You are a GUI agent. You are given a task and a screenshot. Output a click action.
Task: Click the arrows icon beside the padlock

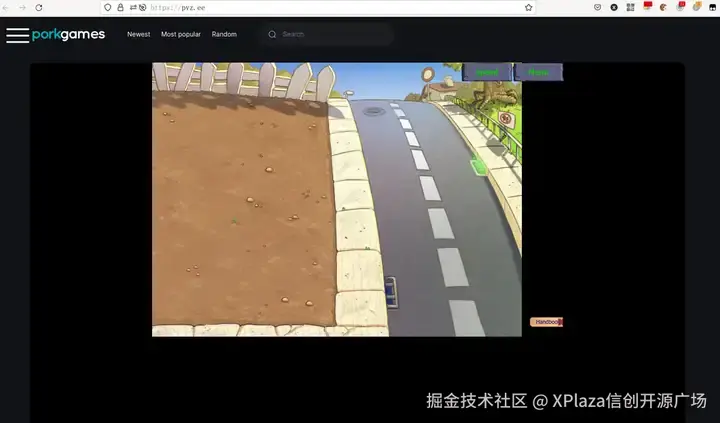tap(133, 7)
